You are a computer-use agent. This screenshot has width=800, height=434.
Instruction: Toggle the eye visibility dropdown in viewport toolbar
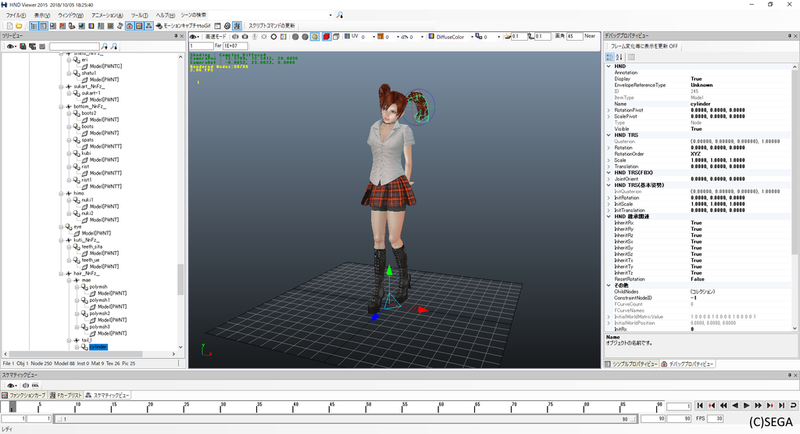[x=195, y=37]
